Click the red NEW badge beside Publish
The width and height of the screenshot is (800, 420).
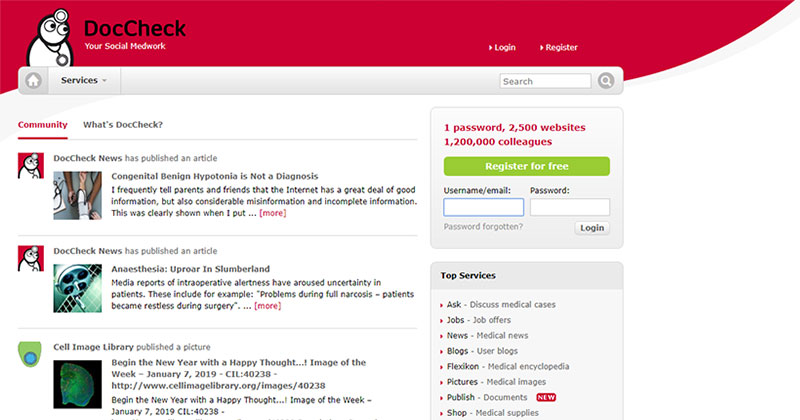546,397
